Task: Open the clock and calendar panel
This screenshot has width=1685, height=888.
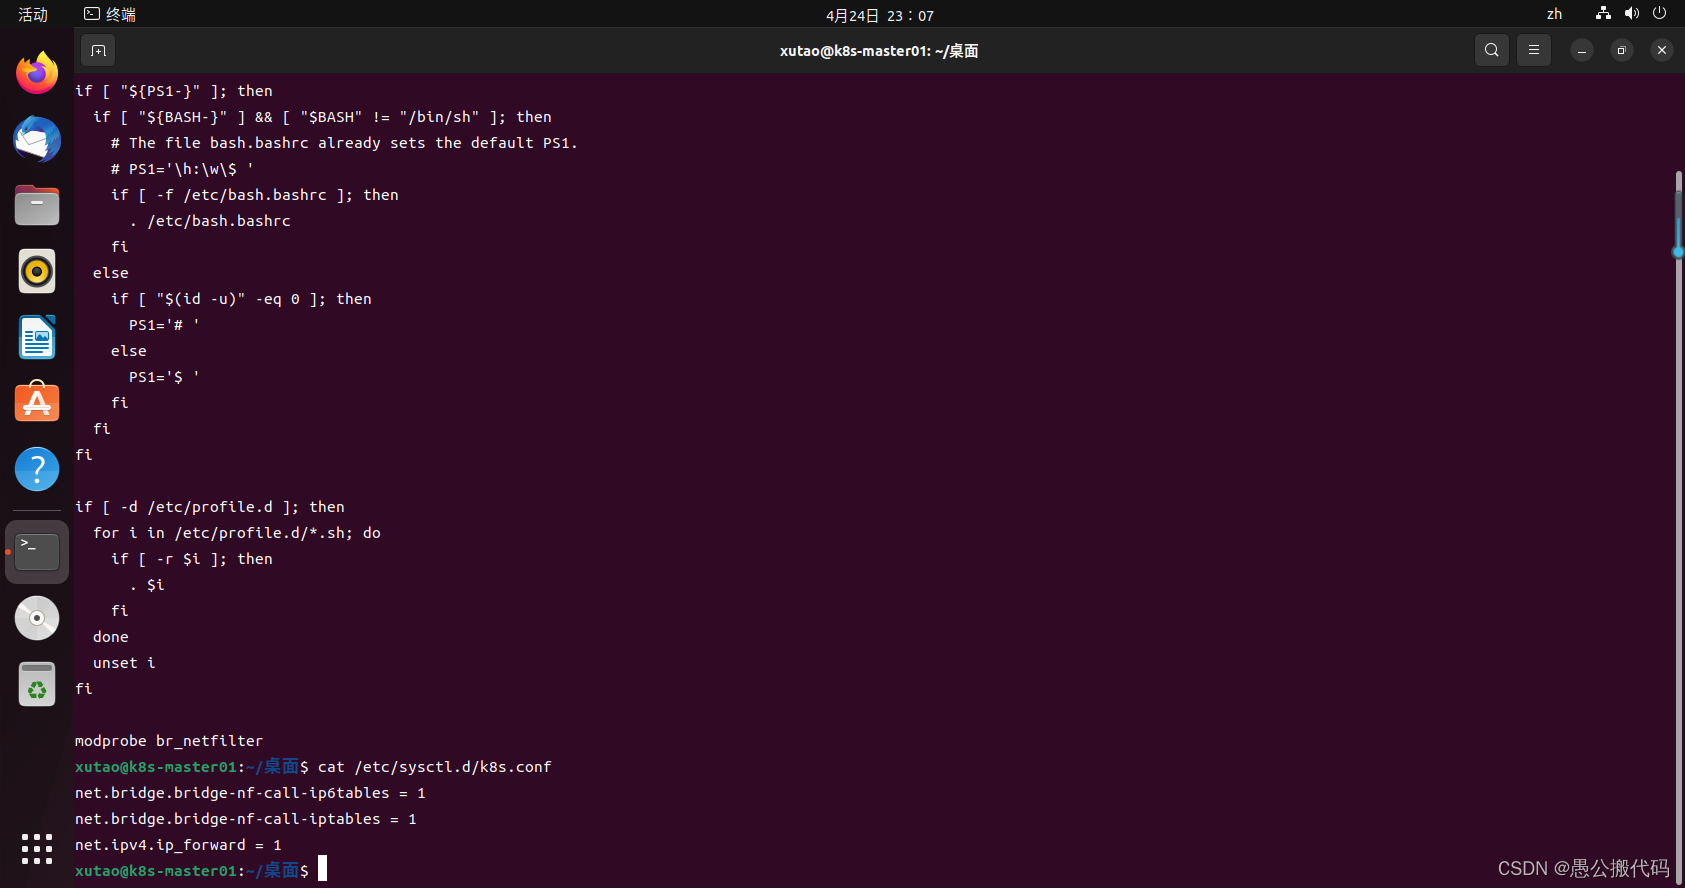Action: [x=880, y=15]
